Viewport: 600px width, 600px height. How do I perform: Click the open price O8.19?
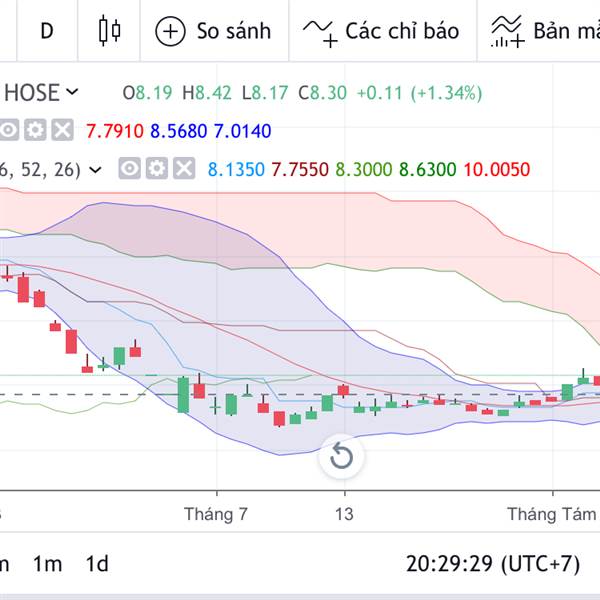147,93
